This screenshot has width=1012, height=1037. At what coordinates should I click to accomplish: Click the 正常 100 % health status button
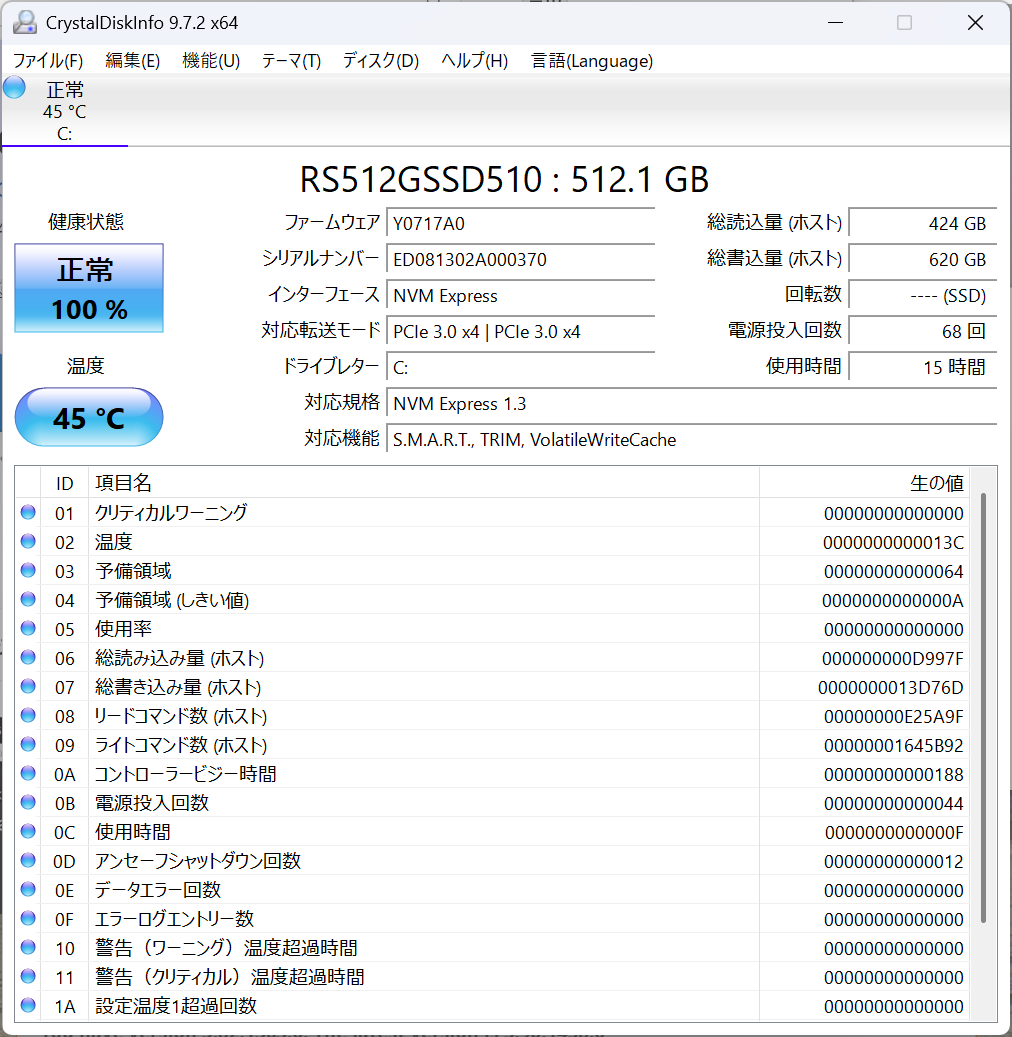[x=89, y=289]
